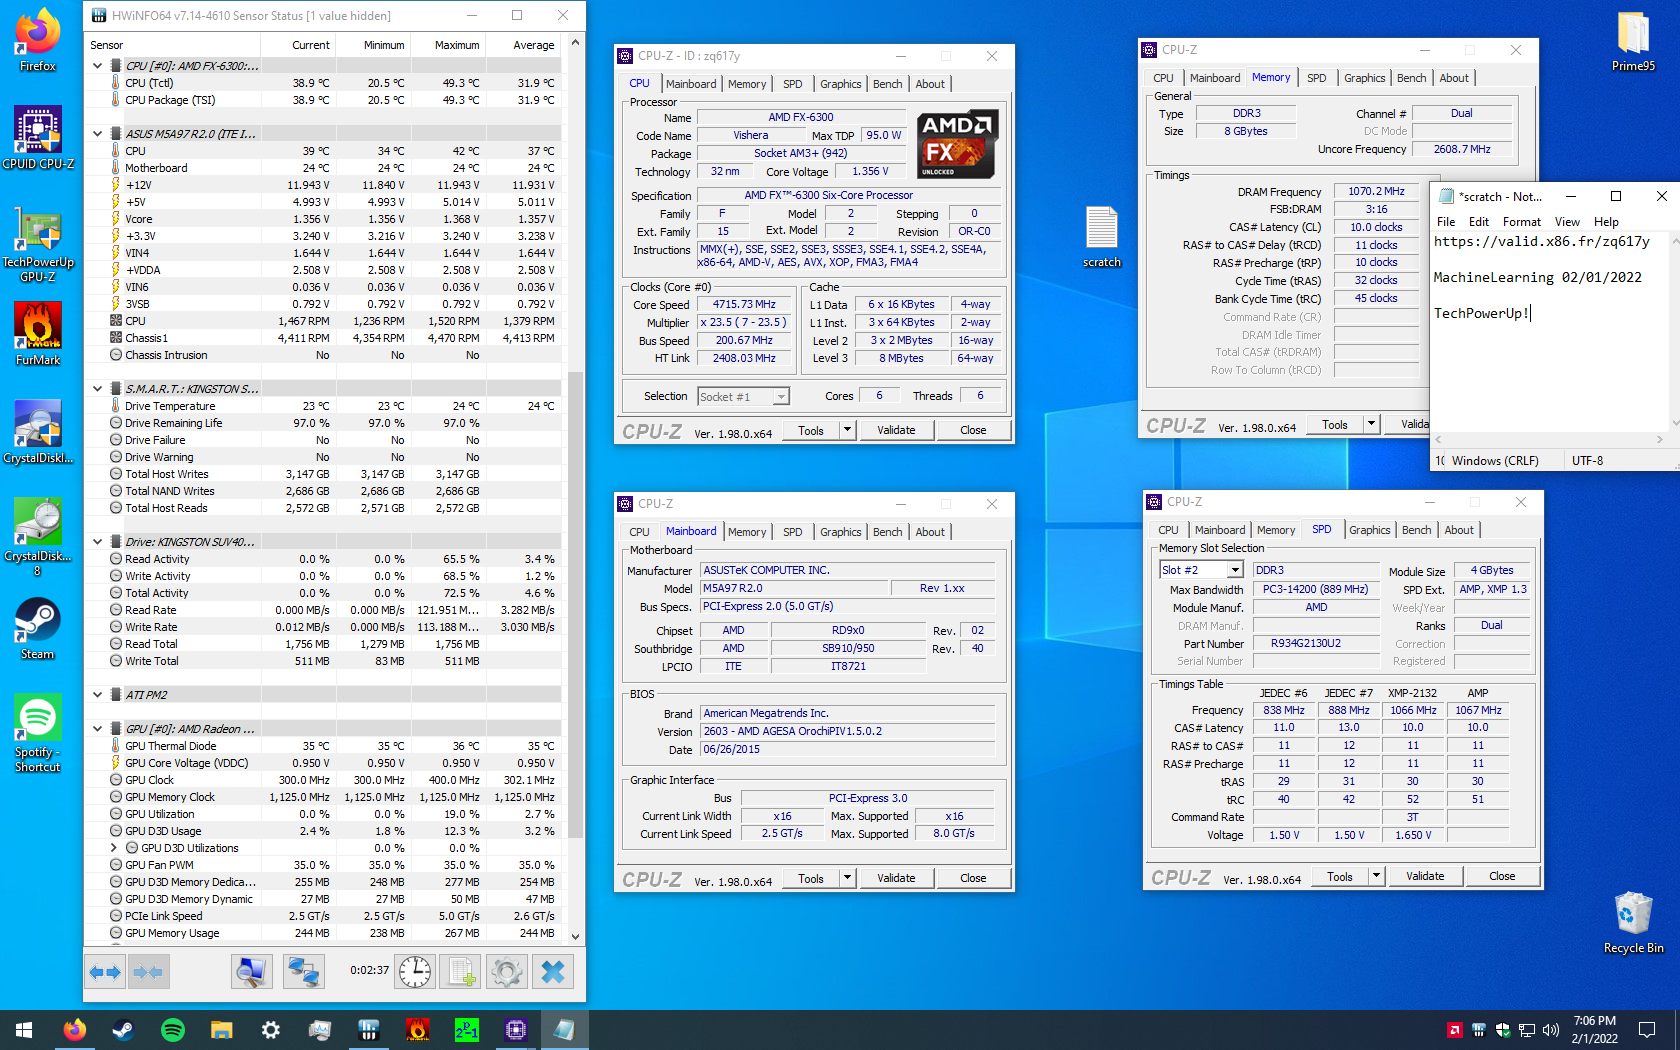Select the About tab in CPU-Z SPD window
The width and height of the screenshot is (1680, 1050).
pos(1459,530)
